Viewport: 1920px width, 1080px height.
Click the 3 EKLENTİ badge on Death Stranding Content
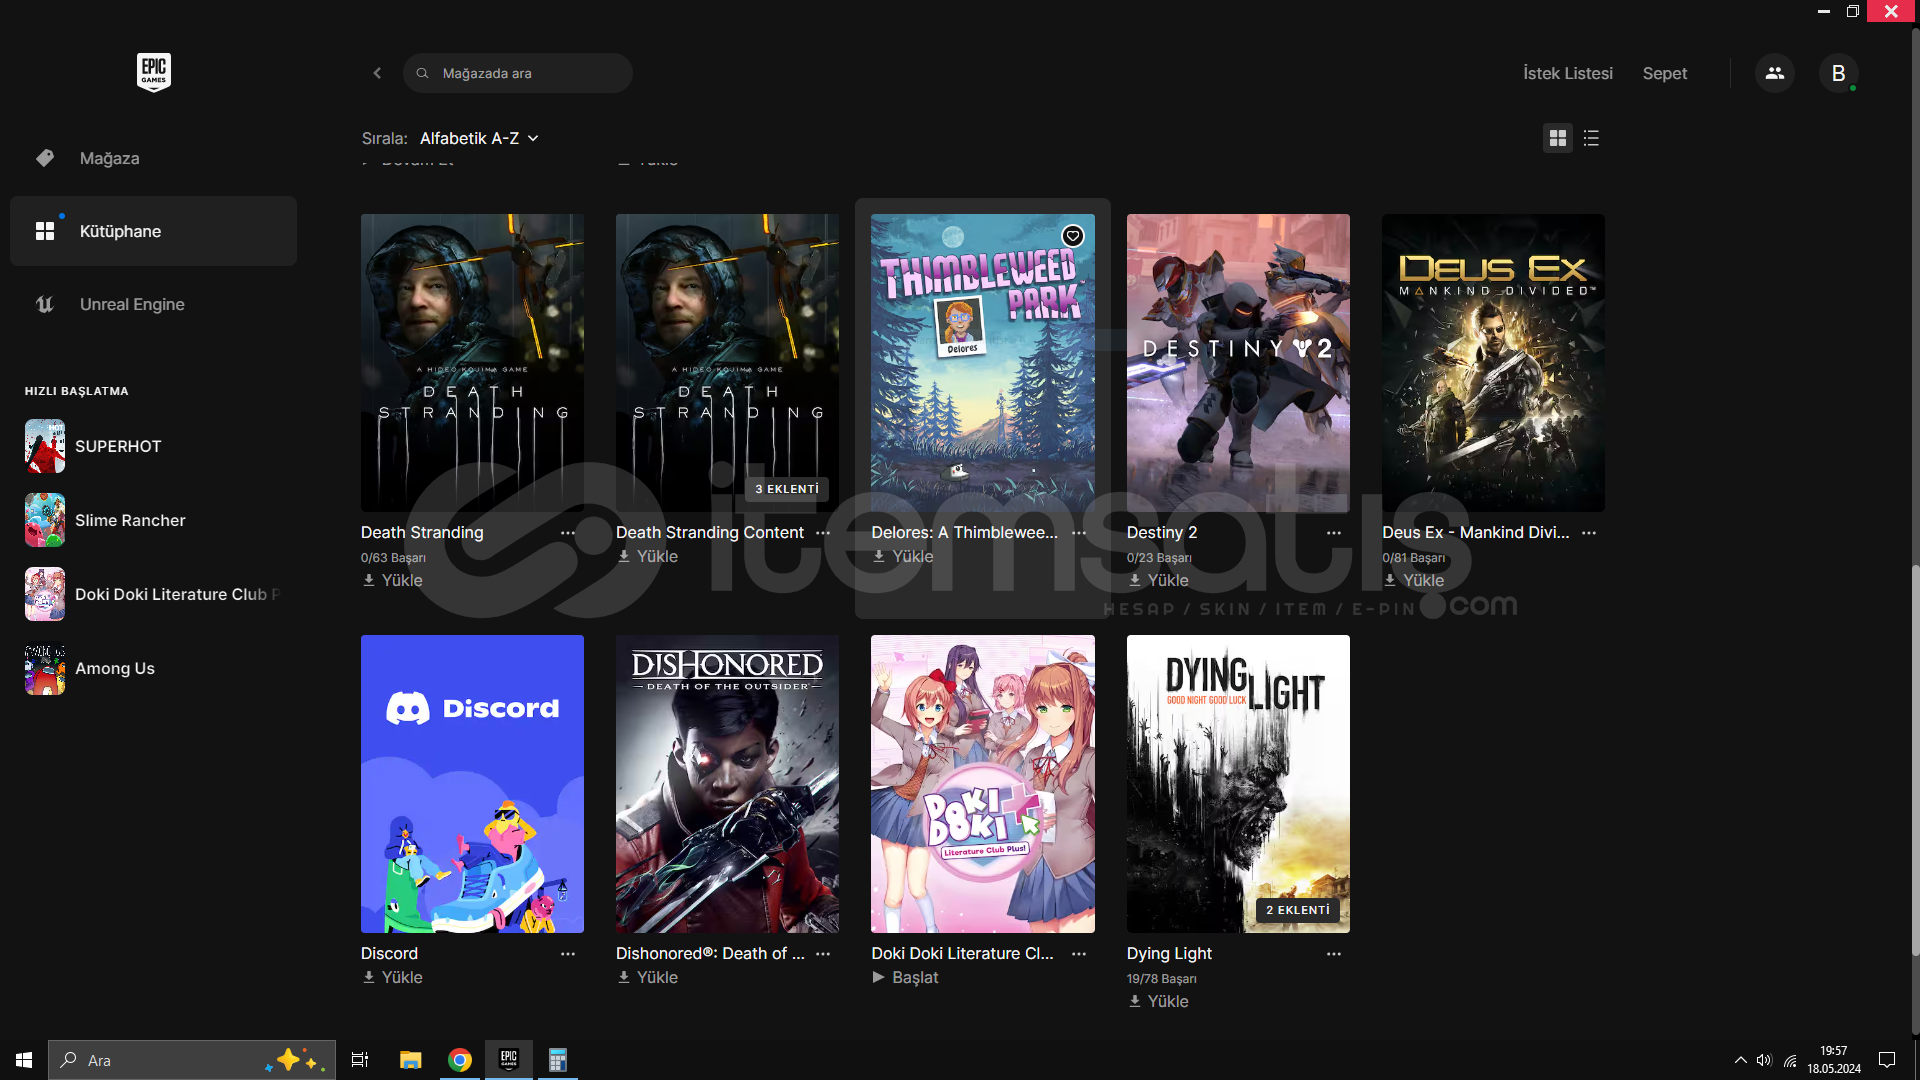[x=787, y=489]
